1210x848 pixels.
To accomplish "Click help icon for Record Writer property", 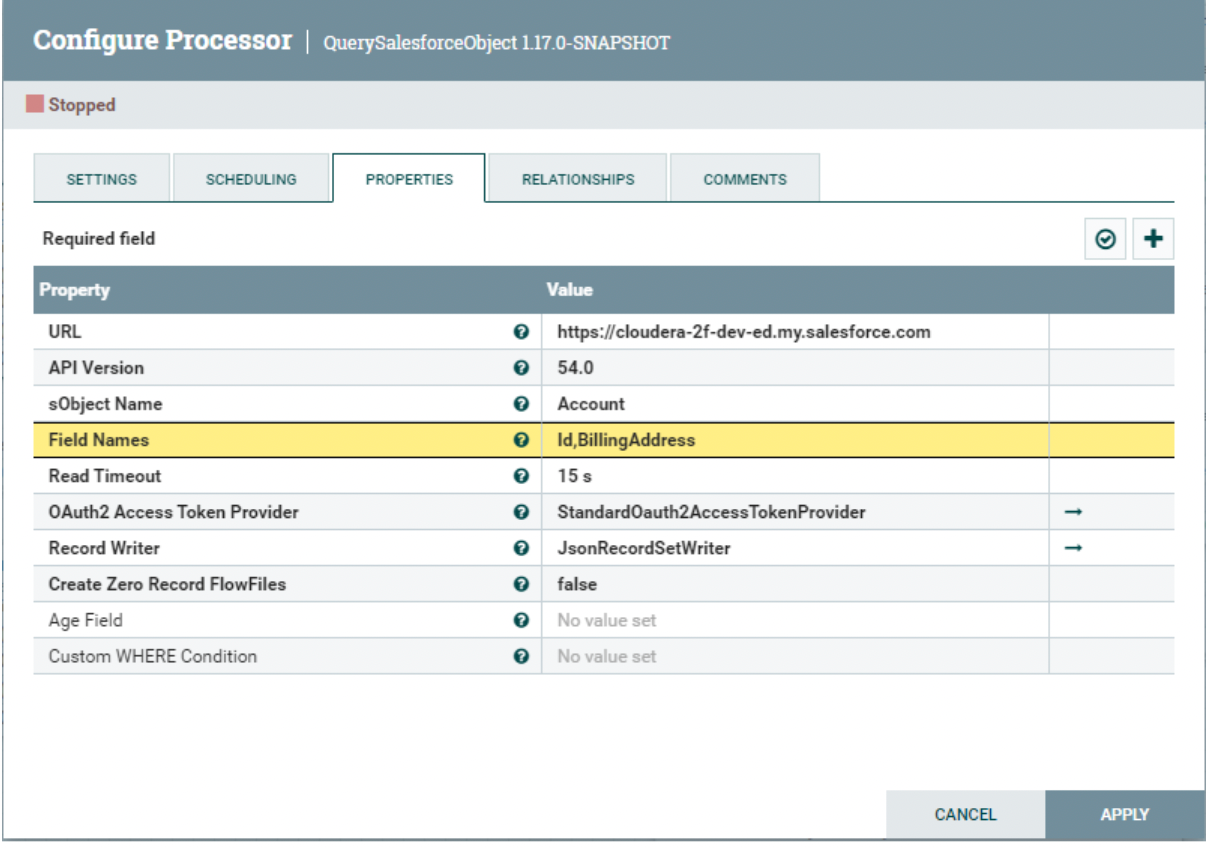I will [520, 548].
